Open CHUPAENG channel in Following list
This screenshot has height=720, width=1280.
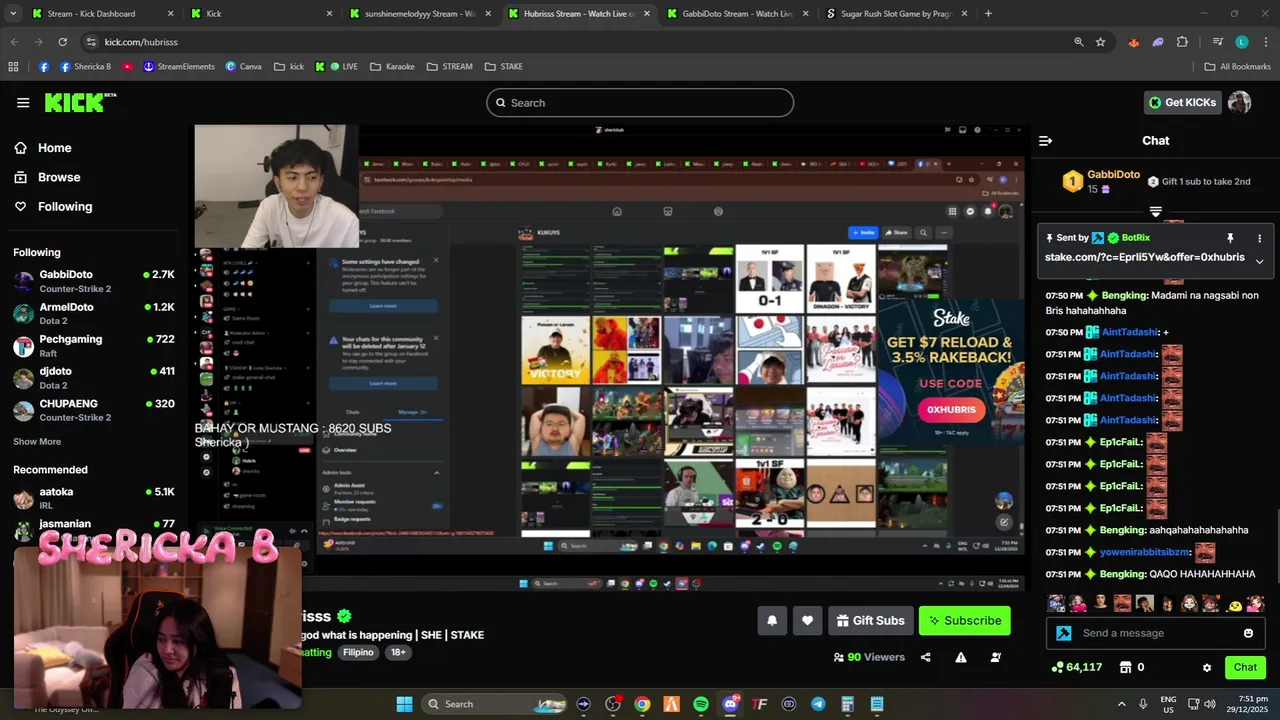94,410
